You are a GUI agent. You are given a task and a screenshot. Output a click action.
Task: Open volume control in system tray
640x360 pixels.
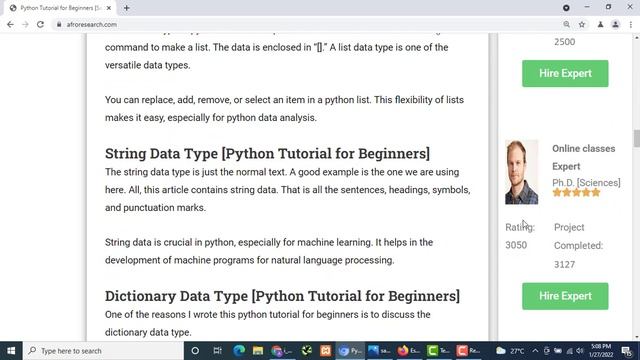pyautogui.click(x=580, y=351)
